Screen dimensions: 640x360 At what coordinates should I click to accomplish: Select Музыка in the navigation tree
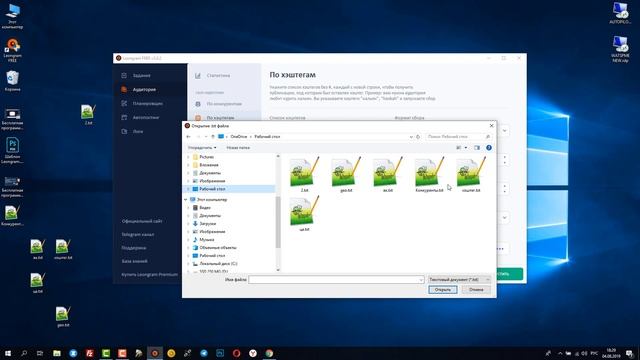207,240
